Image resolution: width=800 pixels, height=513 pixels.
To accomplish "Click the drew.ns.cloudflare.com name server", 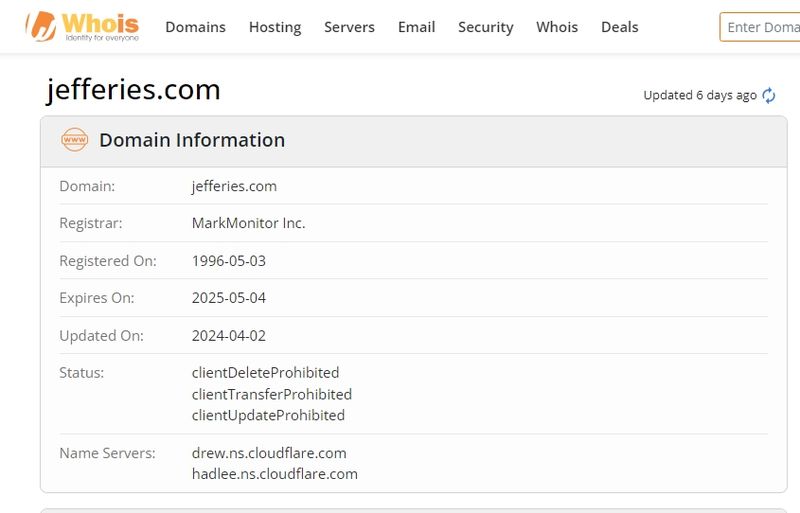I will [269, 453].
